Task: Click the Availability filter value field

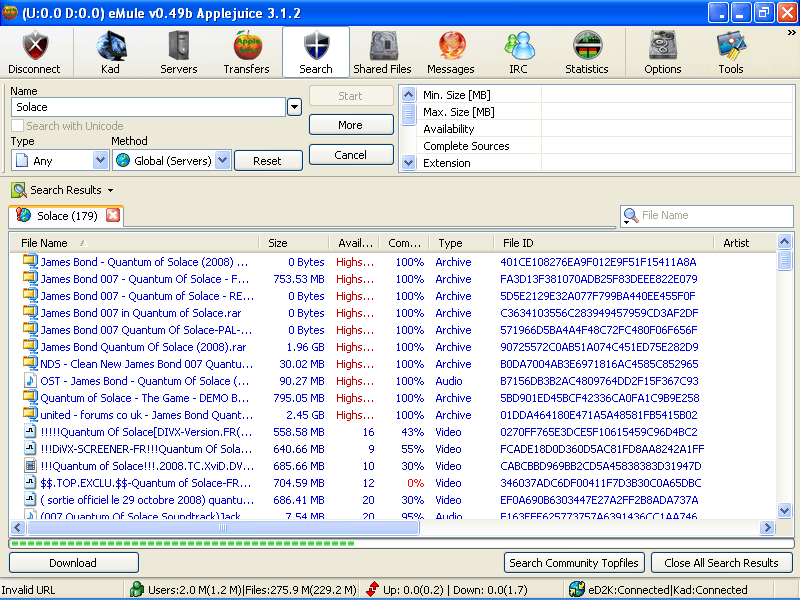Action: coord(666,129)
